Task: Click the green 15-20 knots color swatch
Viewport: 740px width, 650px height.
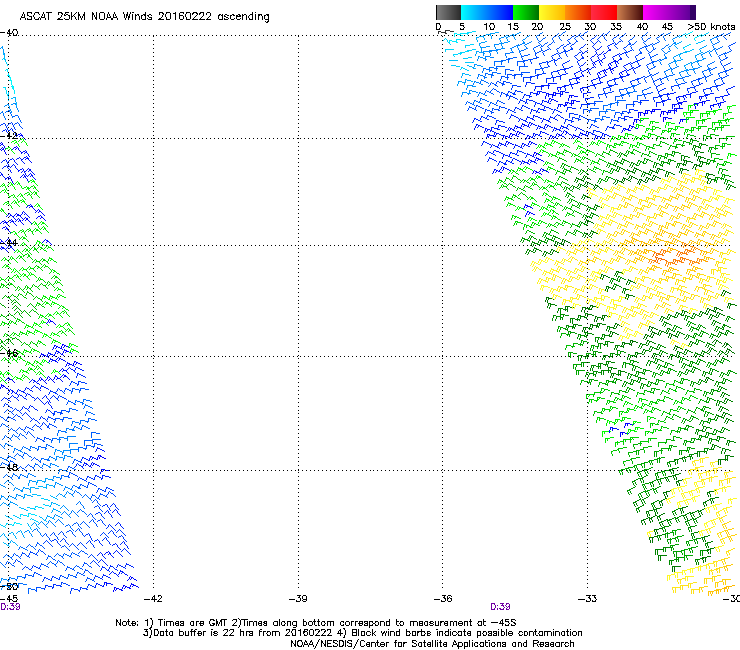Action: point(526,12)
